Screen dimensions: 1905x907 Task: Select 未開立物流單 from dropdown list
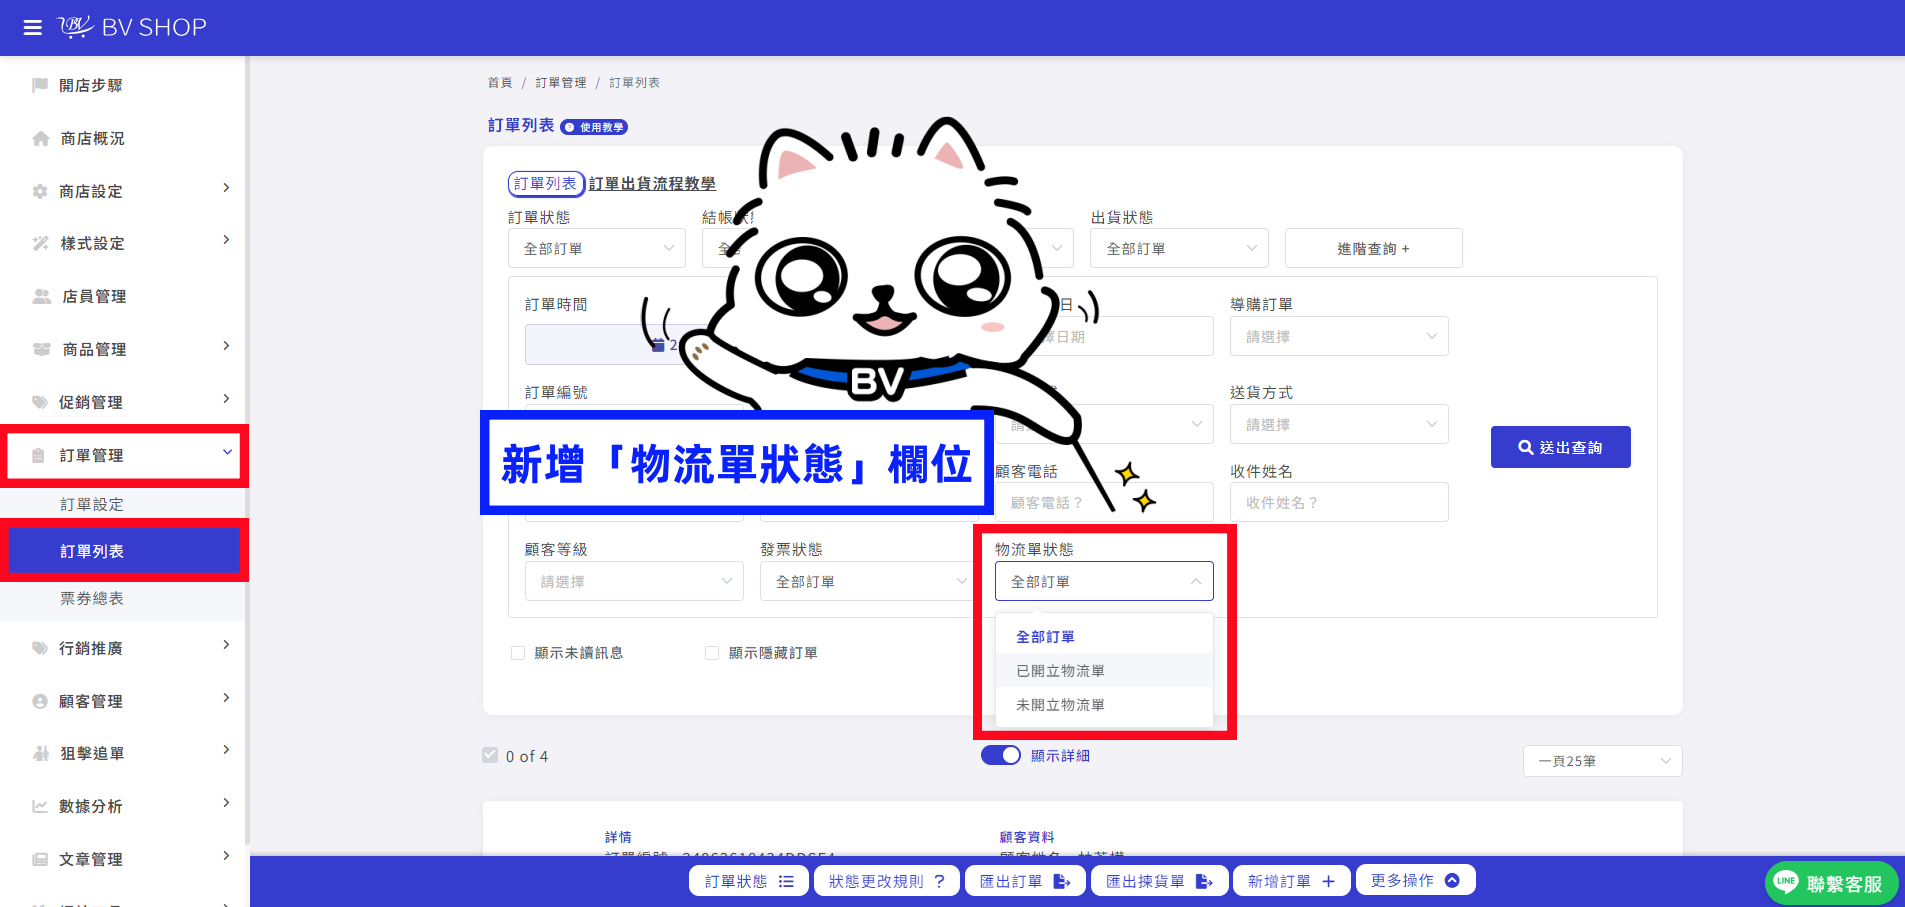(x=1104, y=705)
